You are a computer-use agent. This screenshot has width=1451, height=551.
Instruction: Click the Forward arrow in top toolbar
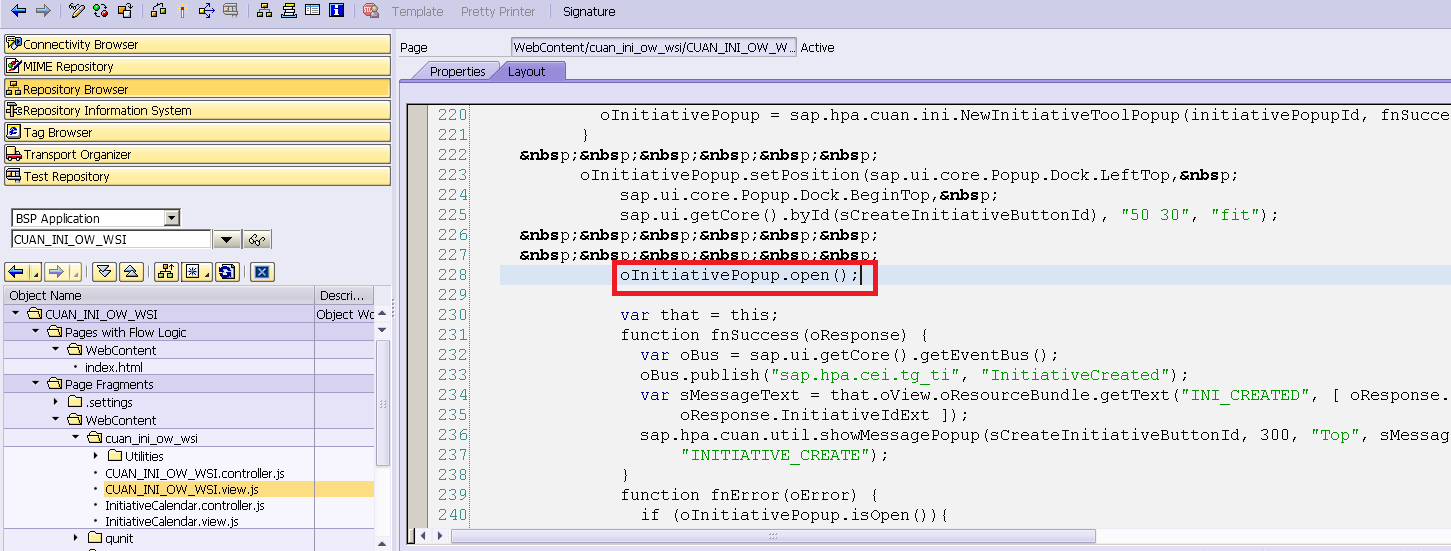[43, 11]
